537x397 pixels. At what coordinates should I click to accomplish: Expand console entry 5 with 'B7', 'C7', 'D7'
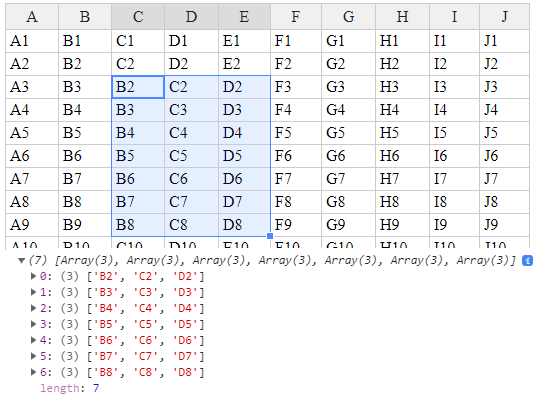pos(34,356)
